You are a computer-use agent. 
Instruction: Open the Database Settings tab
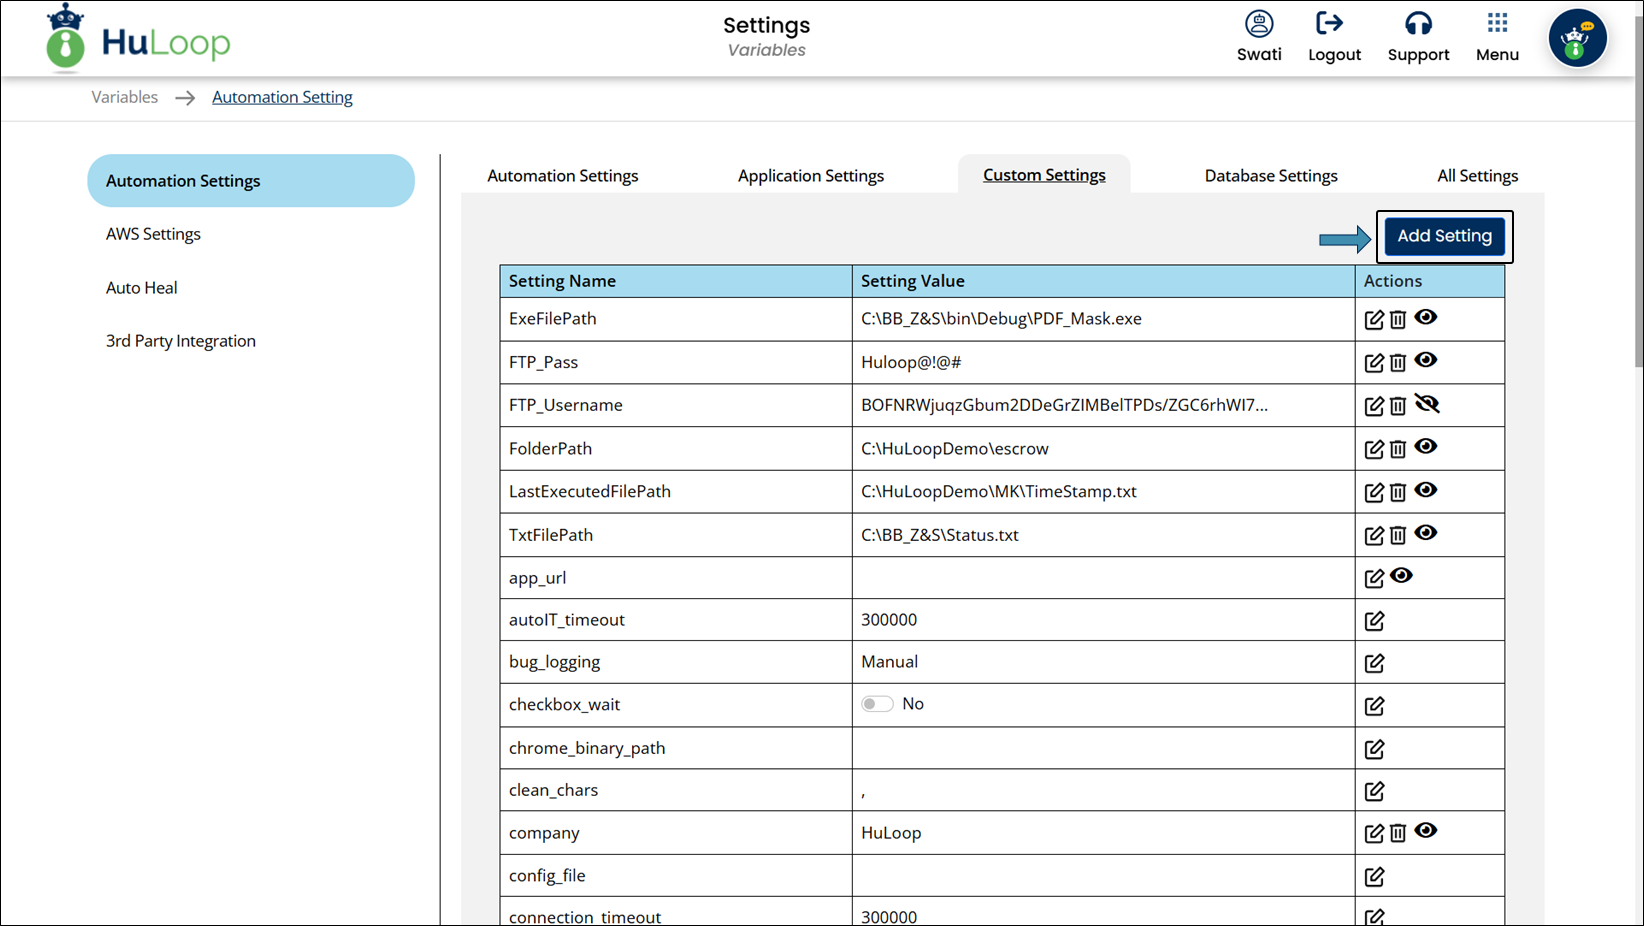(x=1271, y=176)
